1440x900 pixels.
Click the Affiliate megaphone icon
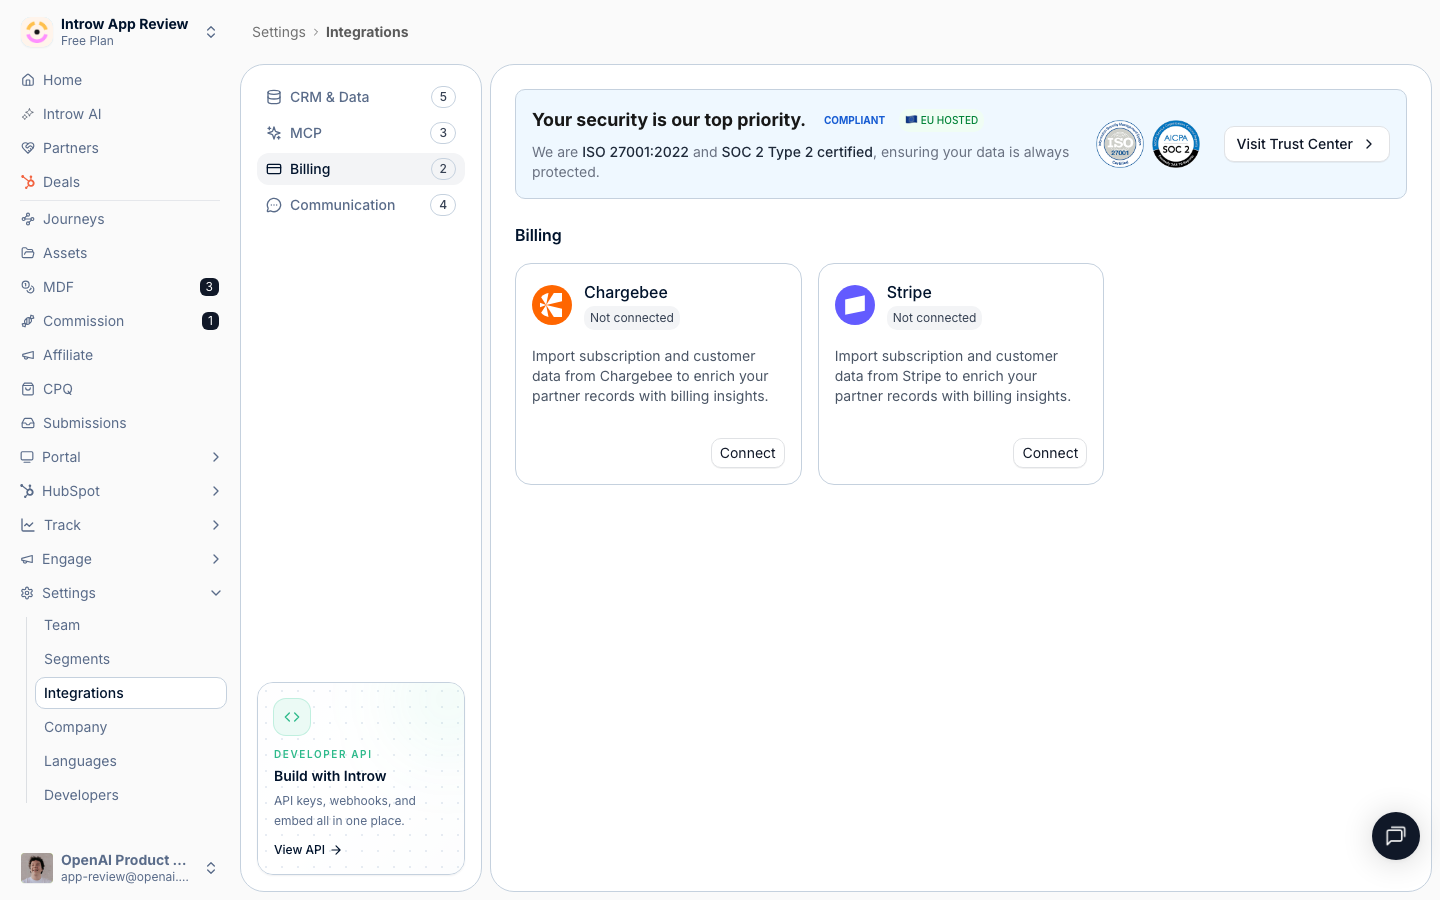[x=28, y=355]
